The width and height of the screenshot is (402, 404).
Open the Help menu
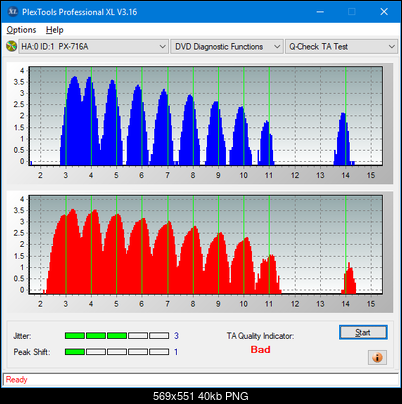(55, 30)
